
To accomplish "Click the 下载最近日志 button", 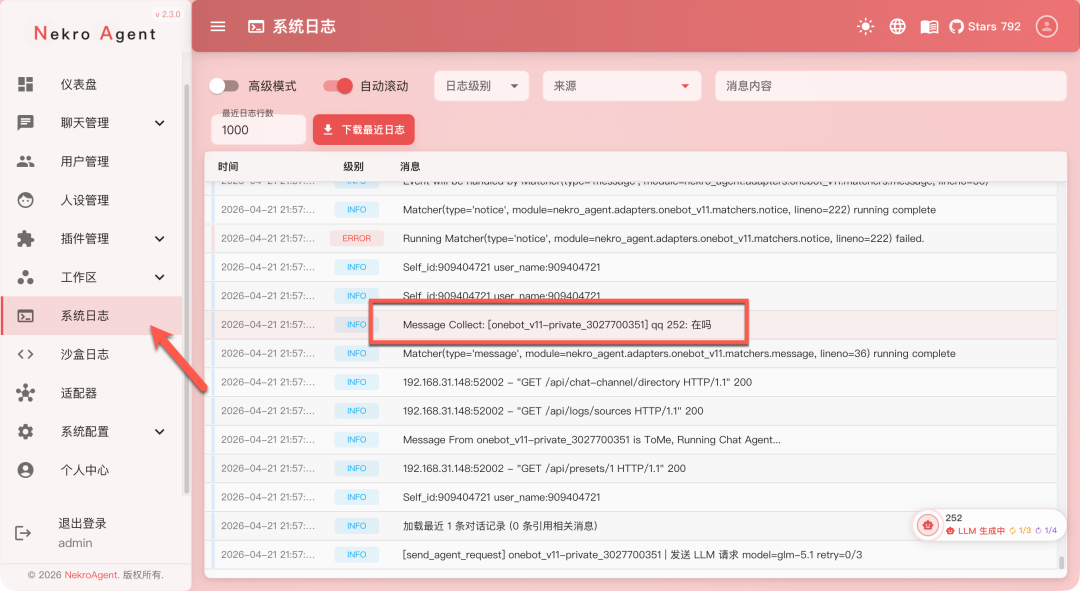I will [364, 130].
